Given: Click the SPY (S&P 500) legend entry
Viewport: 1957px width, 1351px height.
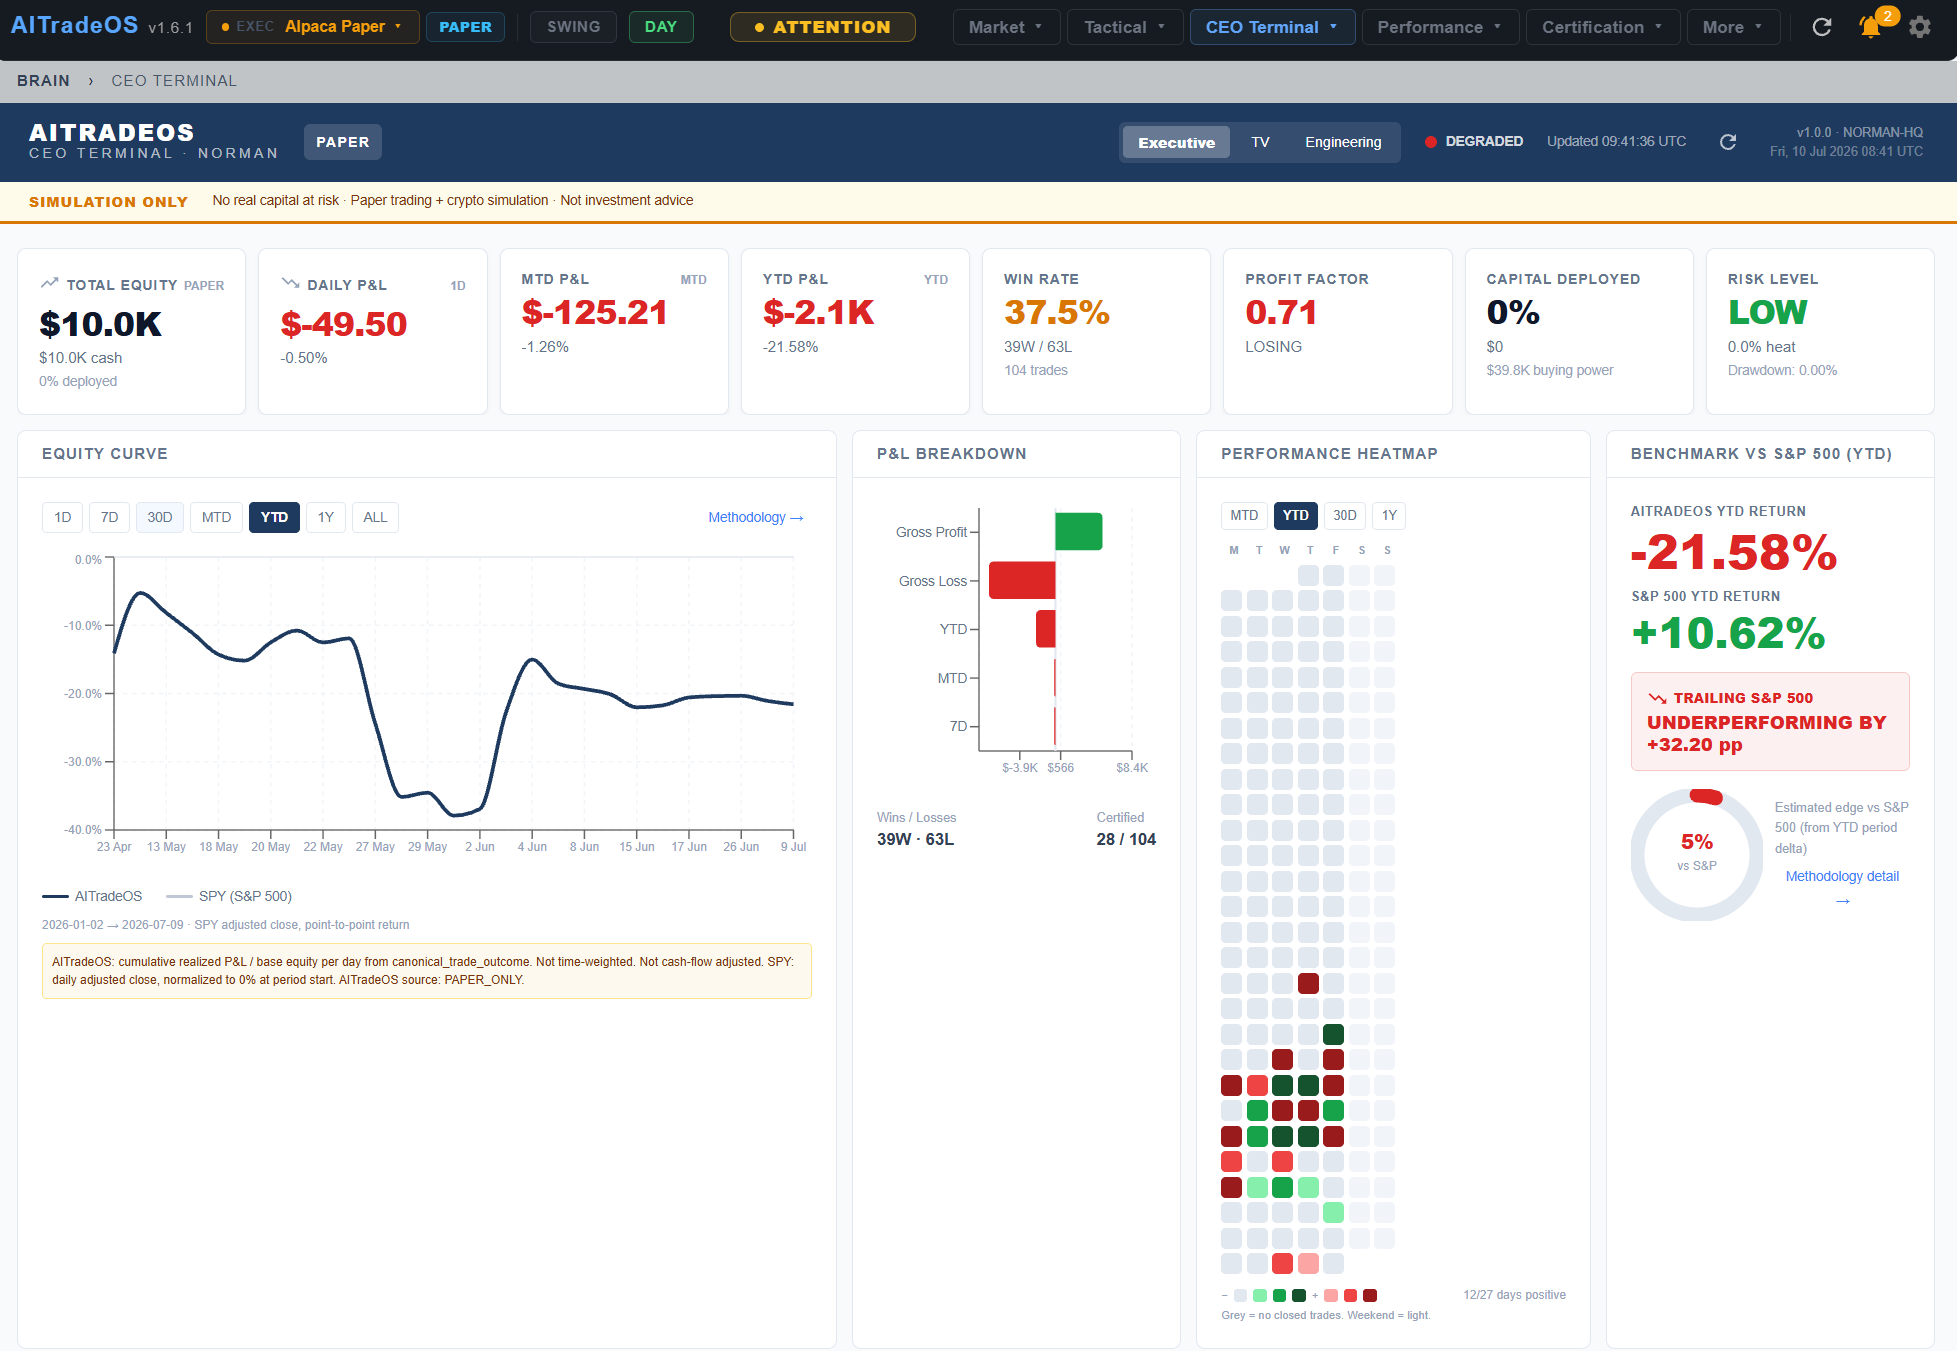Looking at the screenshot, I should pyautogui.click(x=229, y=896).
